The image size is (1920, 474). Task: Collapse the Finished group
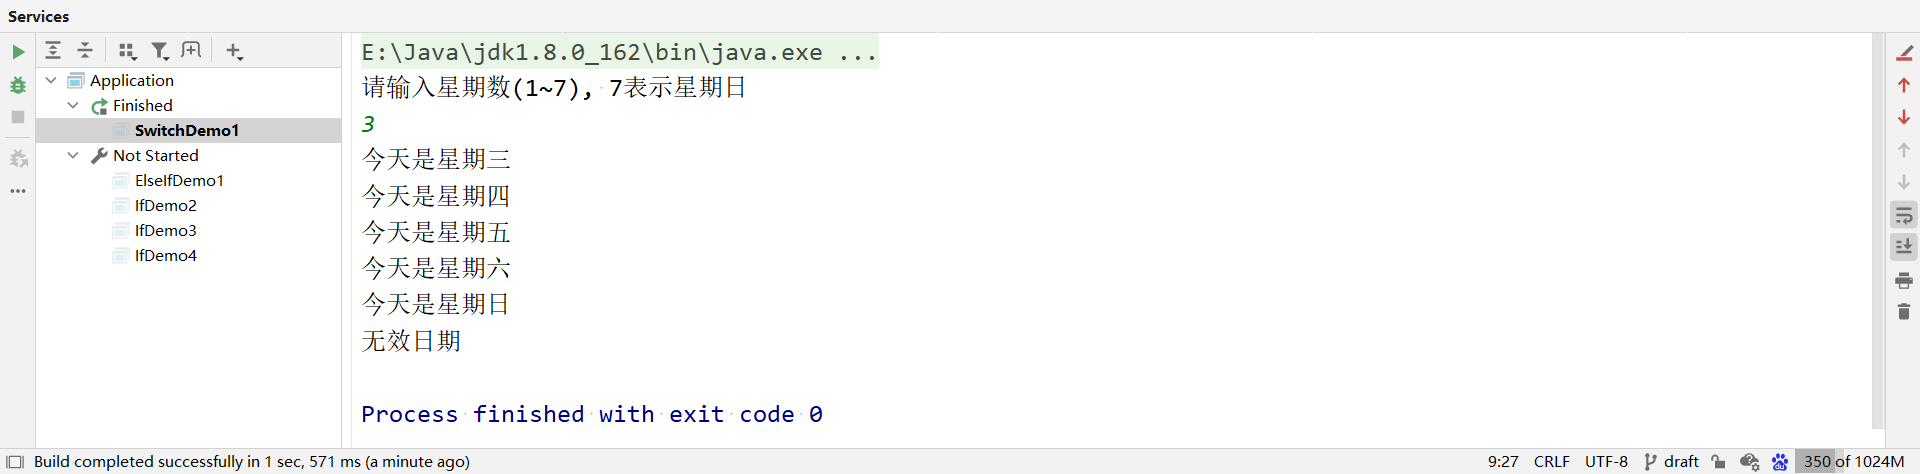coord(73,105)
